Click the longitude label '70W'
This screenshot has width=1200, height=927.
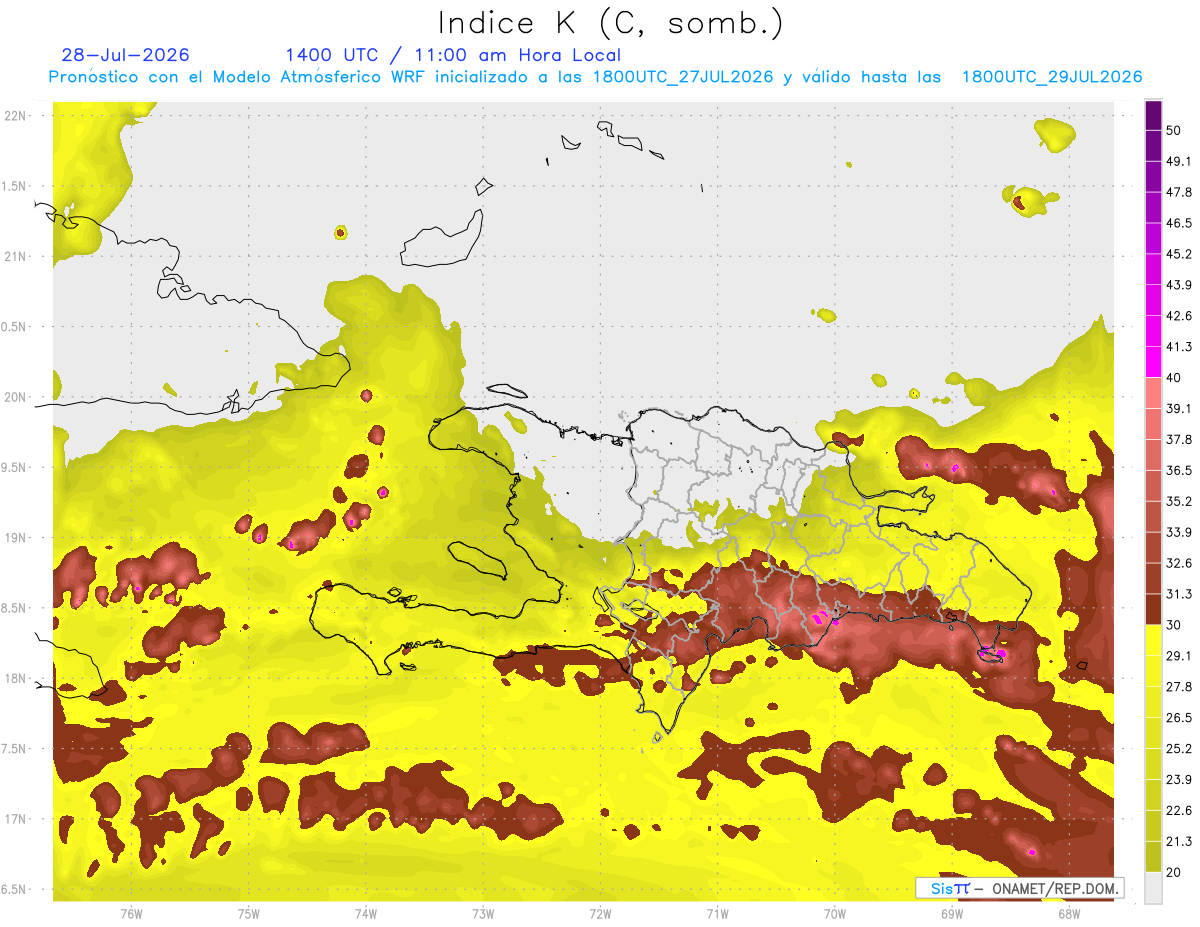pyautogui.click(x=834, y=913)
